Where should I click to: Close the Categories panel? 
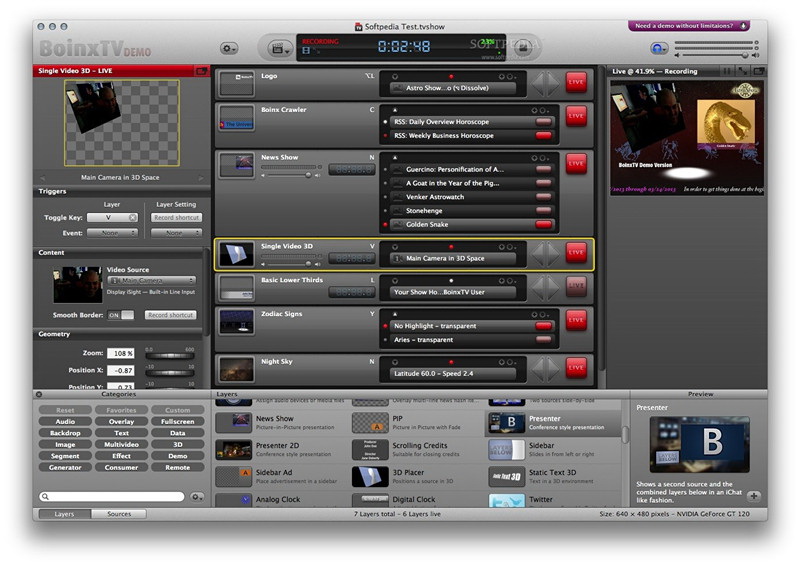[39, 394]
